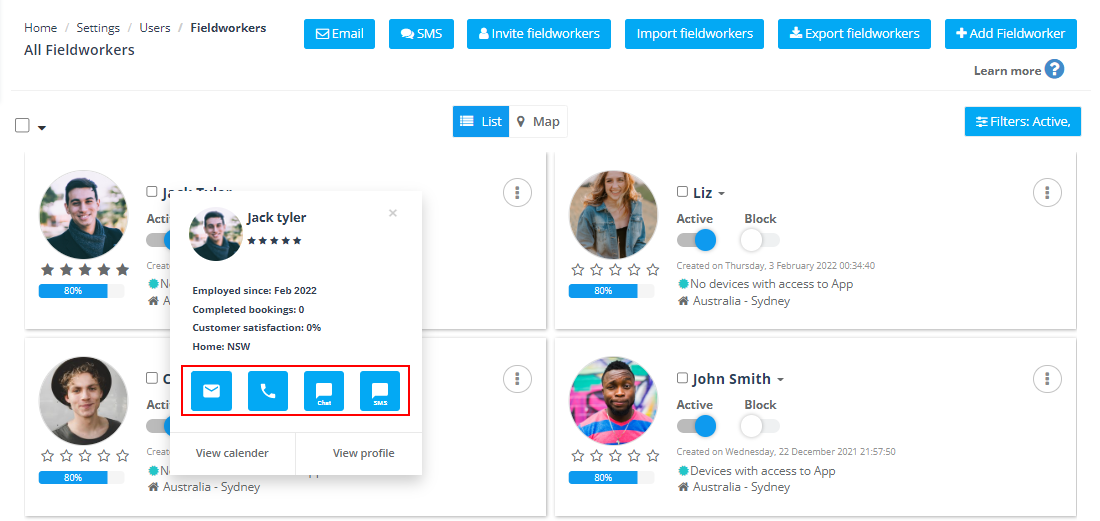Open the Filters: Active dropdown
The width and height of the screenshot is (1100, 521).
[1022, 121]
